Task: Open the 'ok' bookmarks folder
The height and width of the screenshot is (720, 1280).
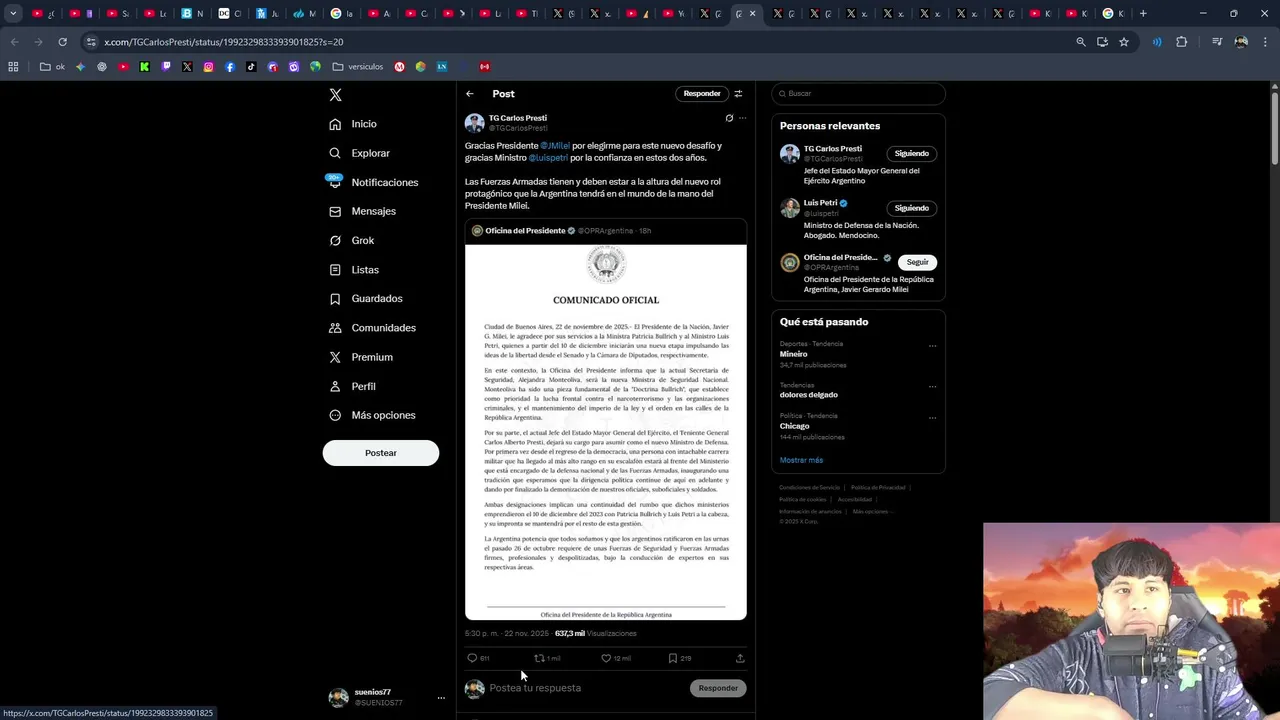Action: [x=52, y=67]
